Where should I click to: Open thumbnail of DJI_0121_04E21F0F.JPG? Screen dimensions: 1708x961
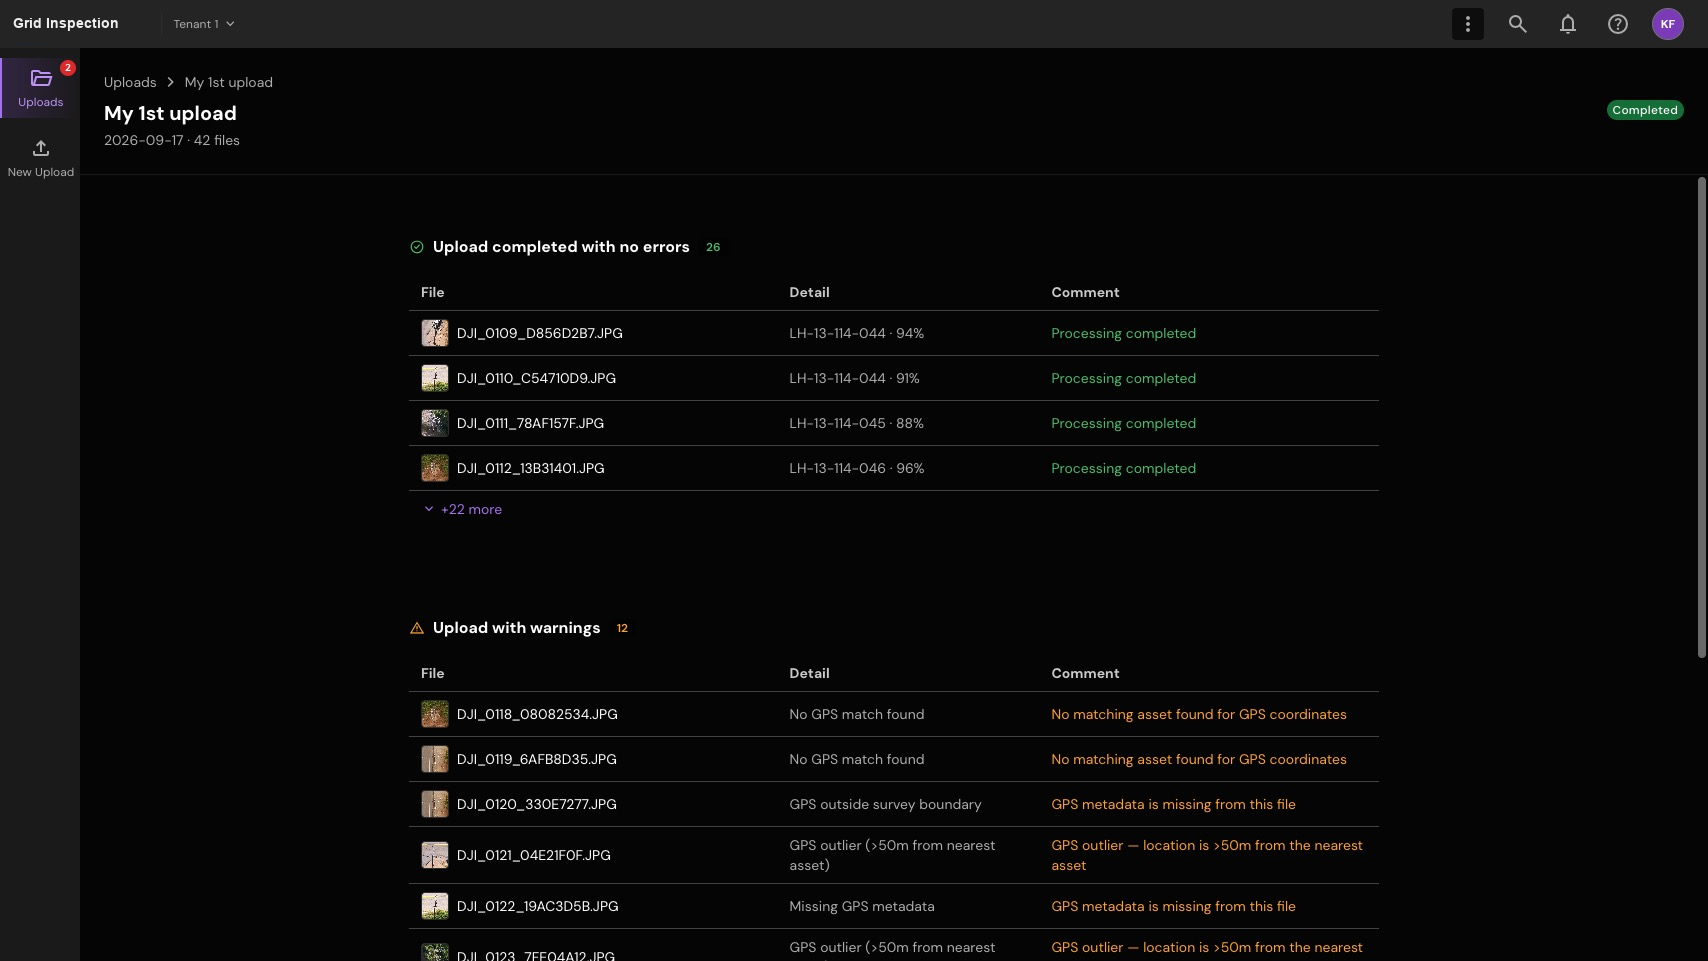tap(435, 855)
